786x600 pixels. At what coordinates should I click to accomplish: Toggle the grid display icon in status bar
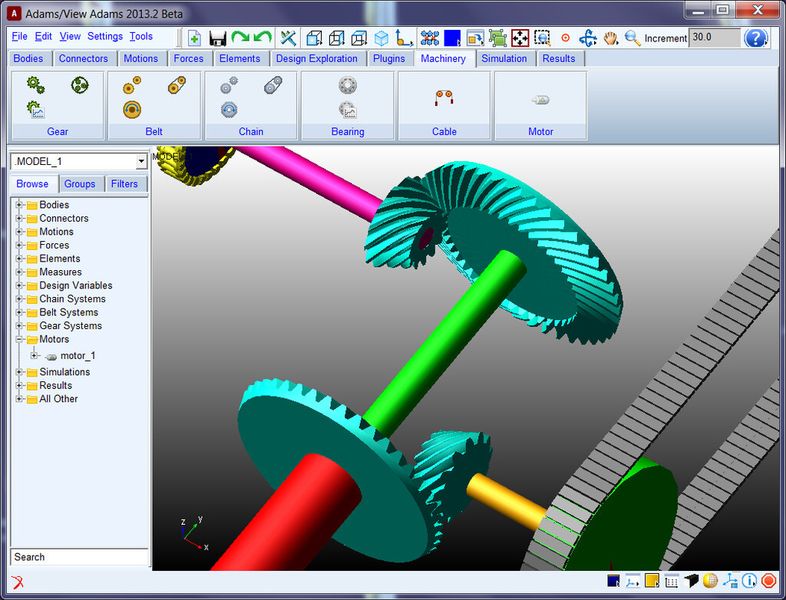pyautogui.click(x=671, y=580)
